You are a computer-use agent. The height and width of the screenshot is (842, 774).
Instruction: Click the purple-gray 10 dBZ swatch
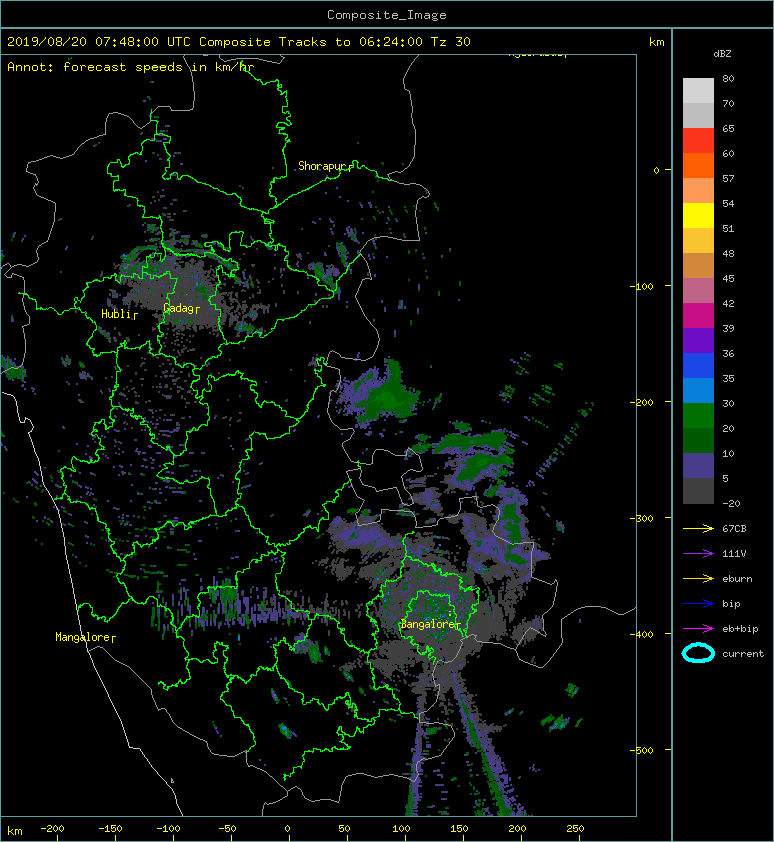click(698, 466)
